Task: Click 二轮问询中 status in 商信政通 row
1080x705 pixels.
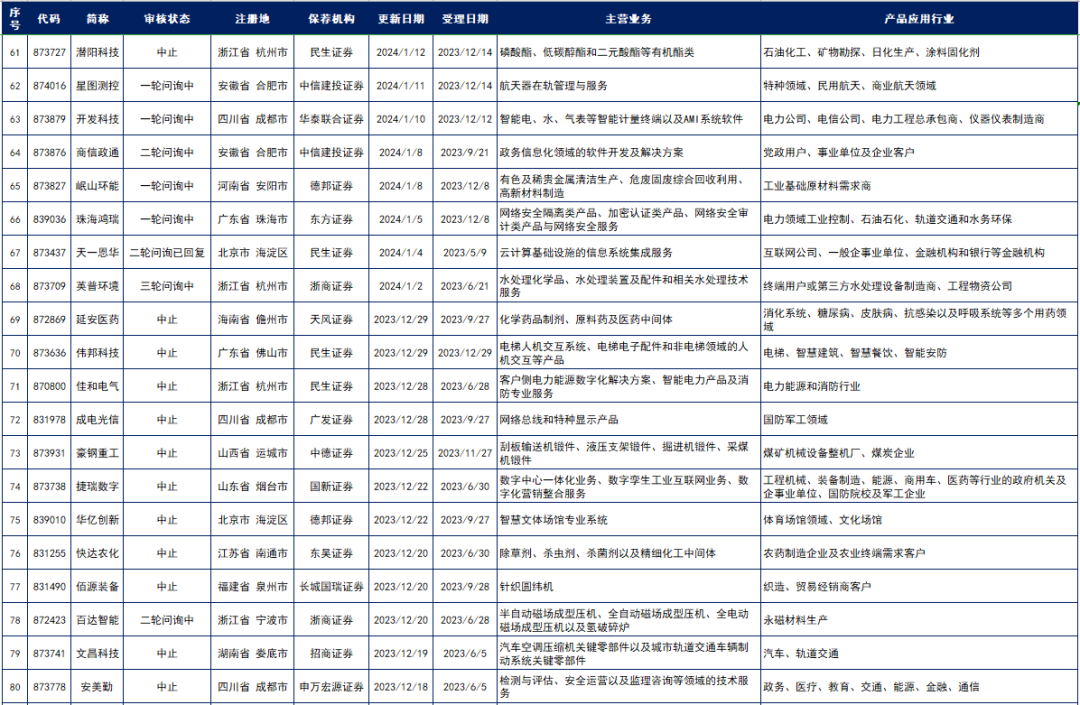Action: [x=167, y=152]
